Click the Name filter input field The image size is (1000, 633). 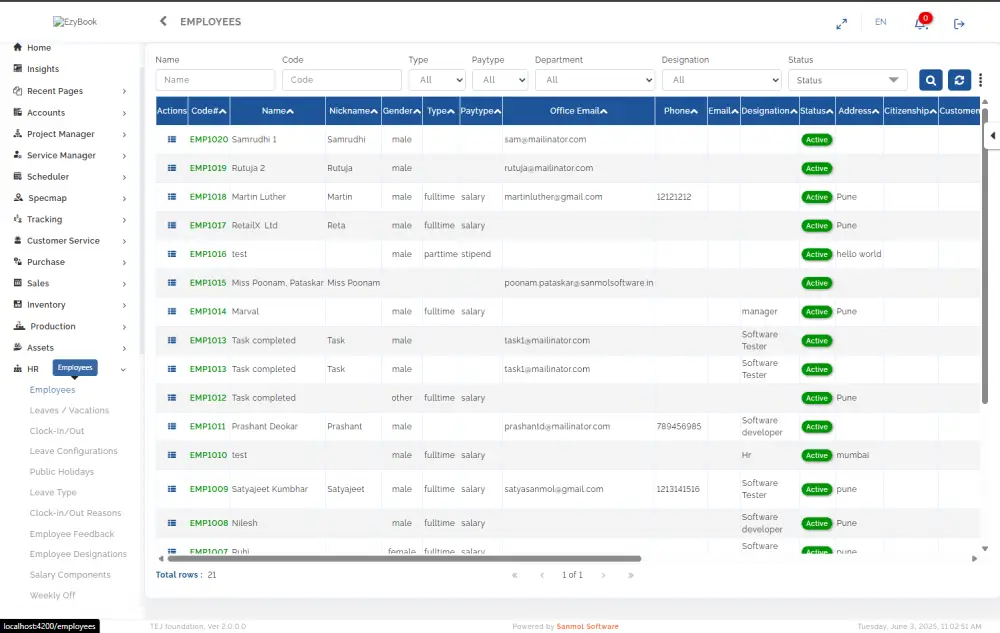tap(214, 80)
